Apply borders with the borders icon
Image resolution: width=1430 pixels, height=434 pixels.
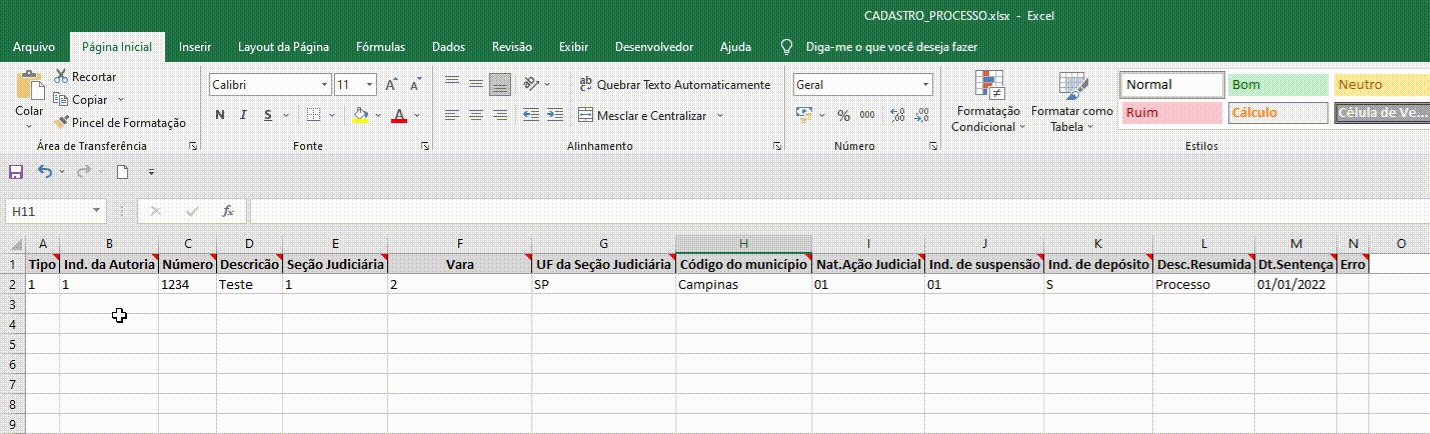coord(314,115)
